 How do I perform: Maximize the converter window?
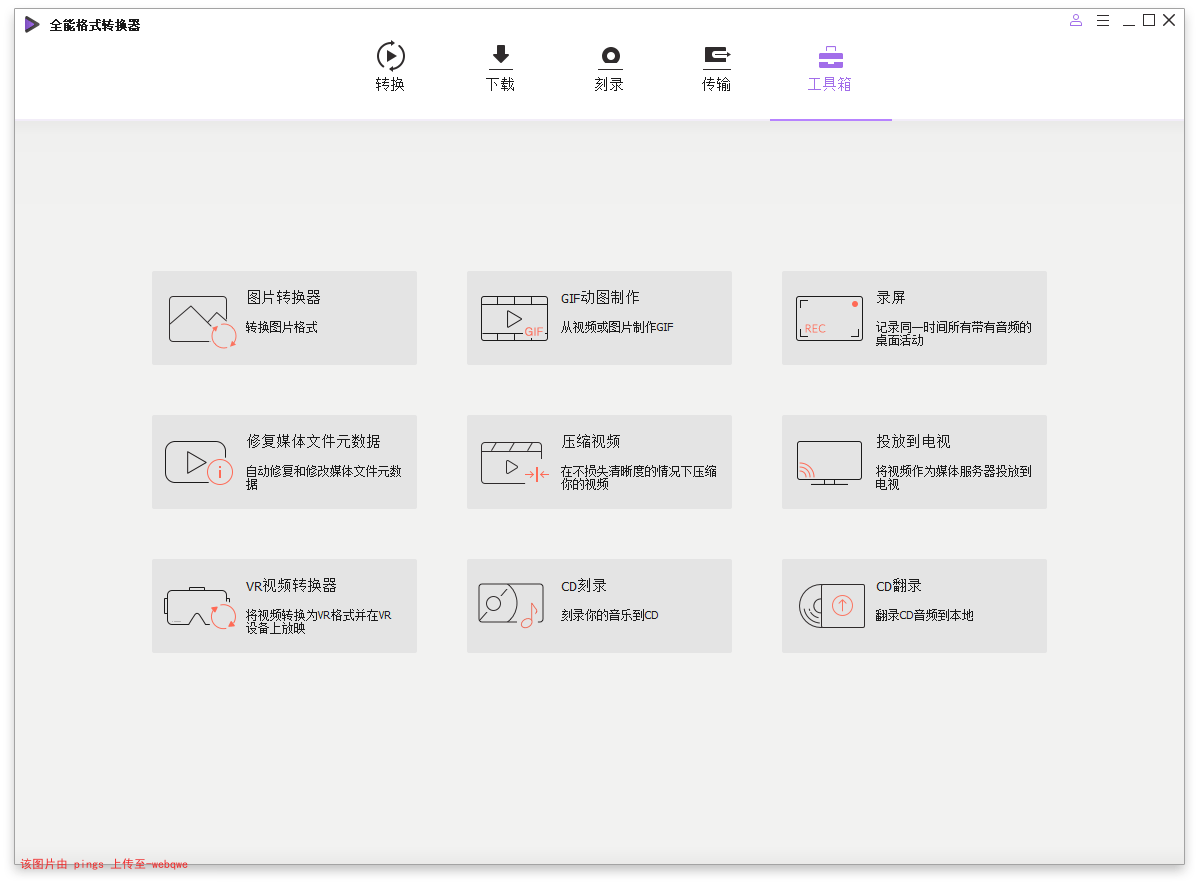[x=1149, y=21]
